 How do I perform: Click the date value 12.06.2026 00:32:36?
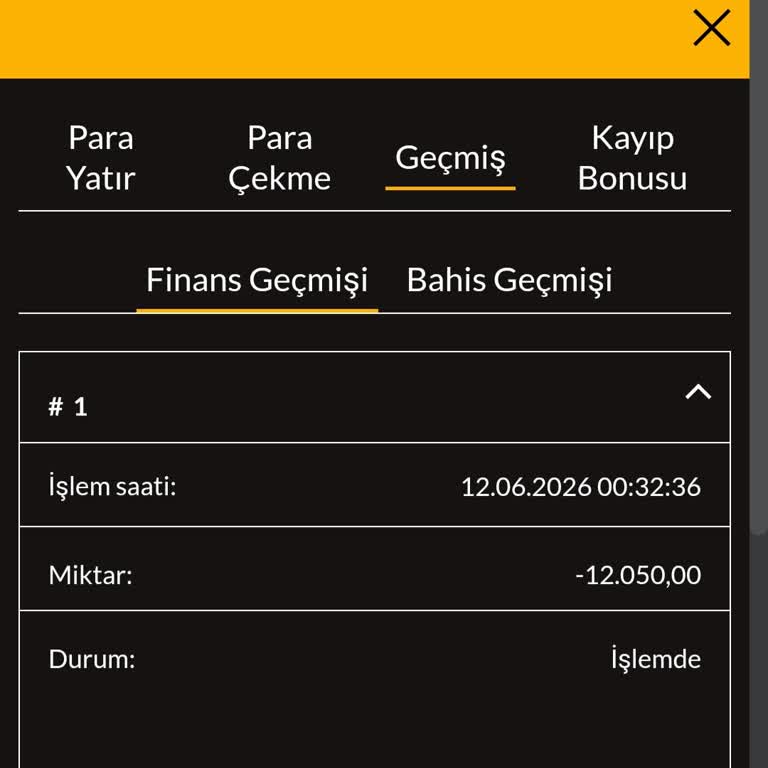[x=581, y=487]
